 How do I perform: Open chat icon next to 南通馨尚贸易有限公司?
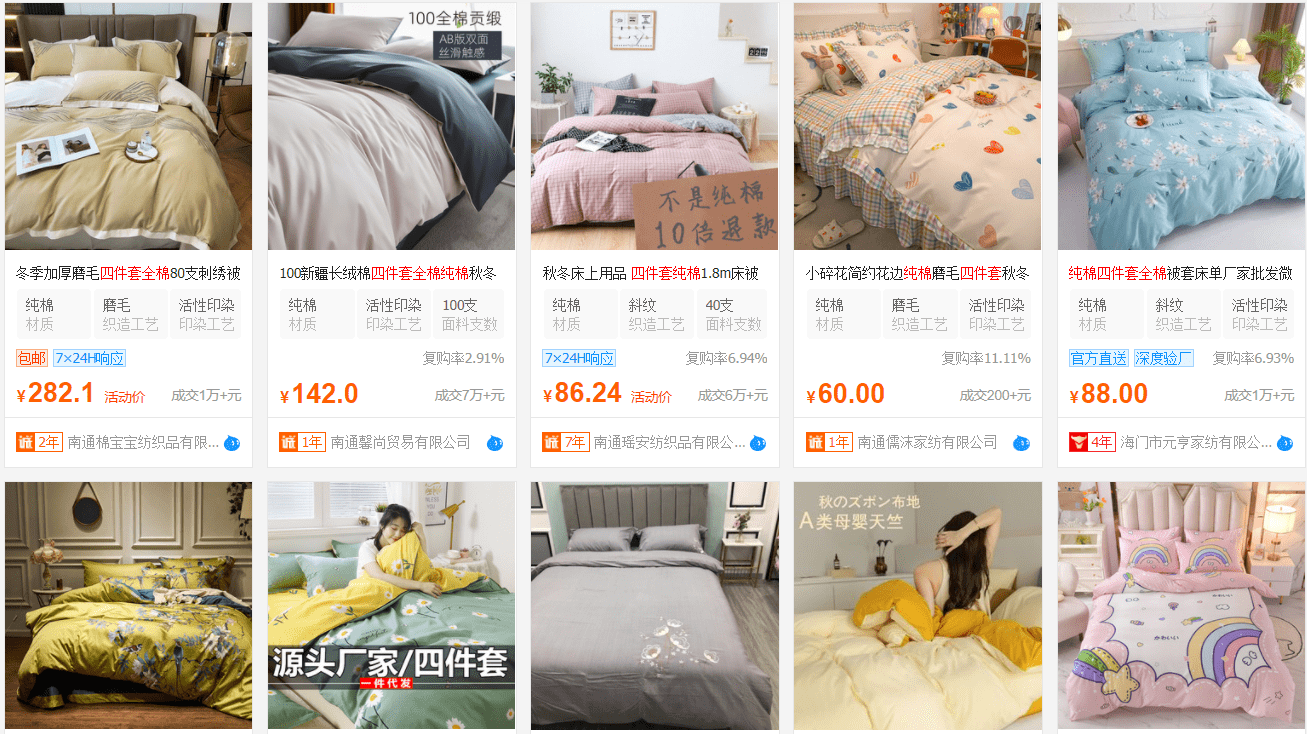coord(495,443)
